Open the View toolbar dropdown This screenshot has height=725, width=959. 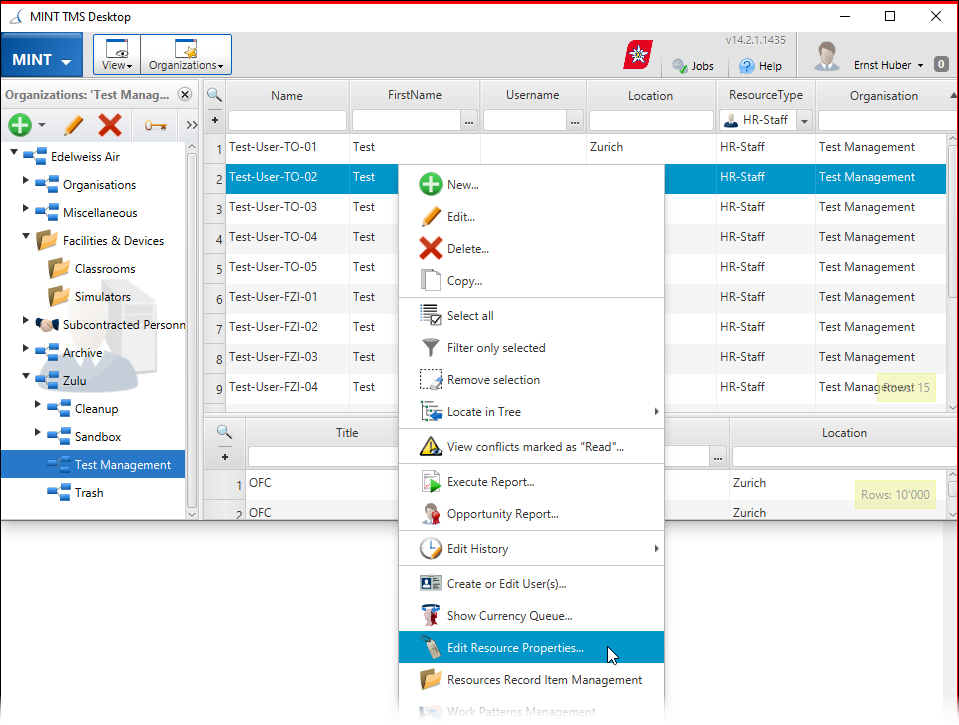(x=117, y=54)
